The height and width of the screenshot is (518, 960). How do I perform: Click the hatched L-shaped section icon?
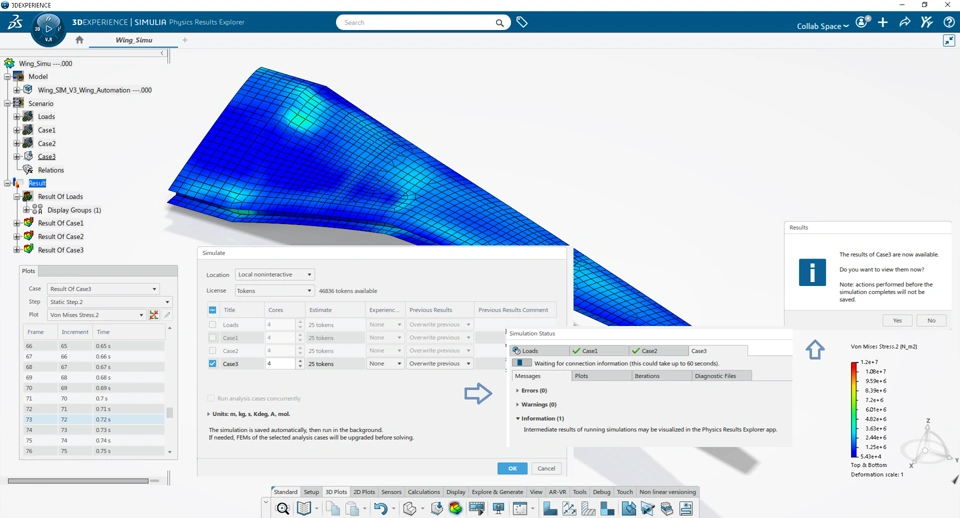coord(588,508)
